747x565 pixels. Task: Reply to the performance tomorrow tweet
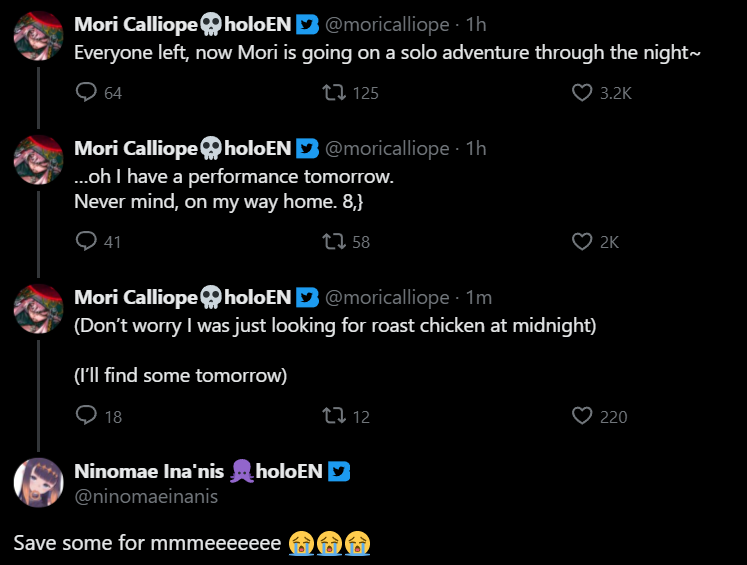coord(87,241)
